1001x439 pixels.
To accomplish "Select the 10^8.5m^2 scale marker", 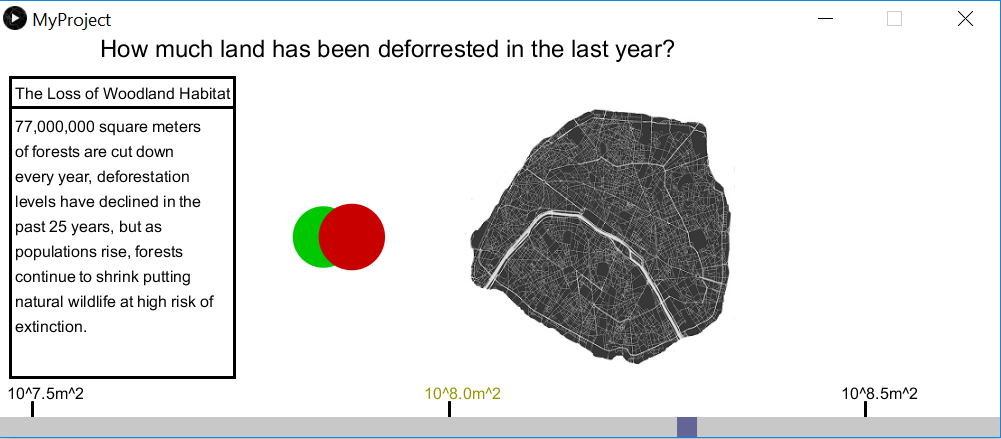I will pyautogui.click(x=880, y=394).
